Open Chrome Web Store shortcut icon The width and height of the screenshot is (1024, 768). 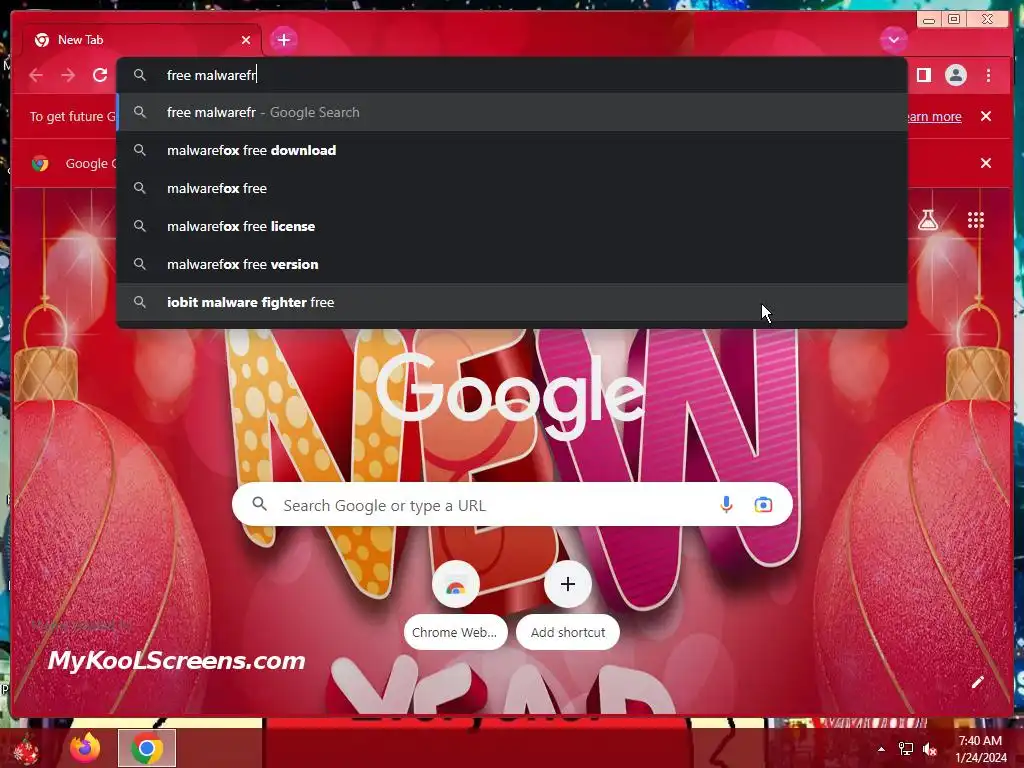(456, 584)
